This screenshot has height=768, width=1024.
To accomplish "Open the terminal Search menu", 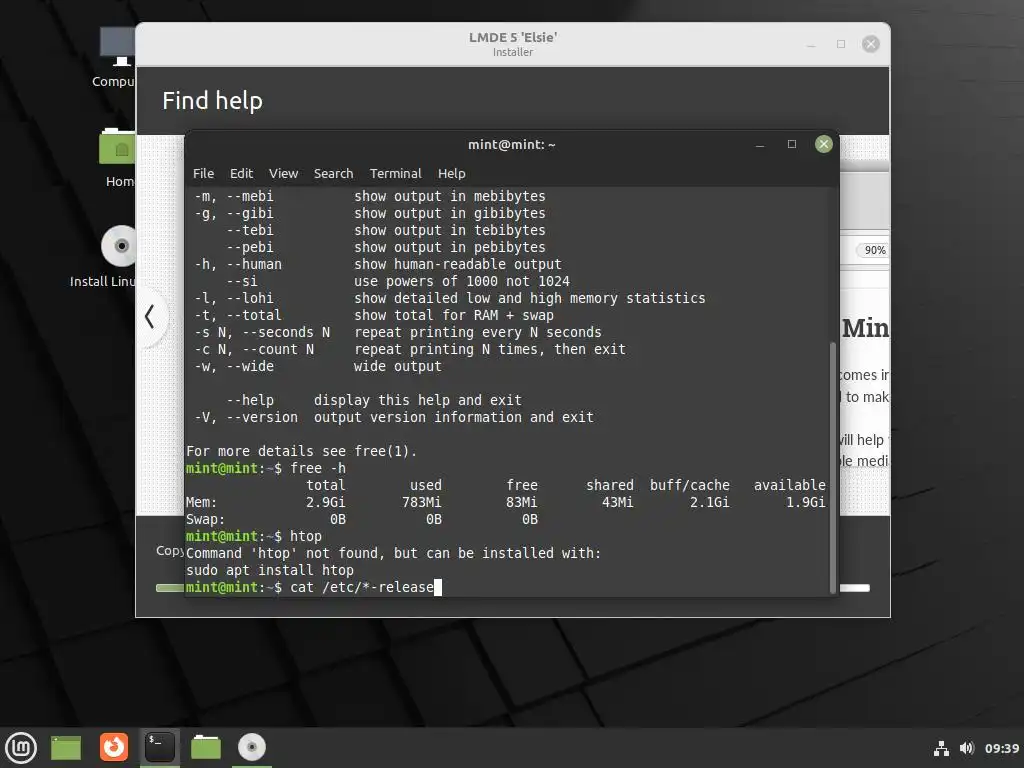I will [x=333, y=174].
